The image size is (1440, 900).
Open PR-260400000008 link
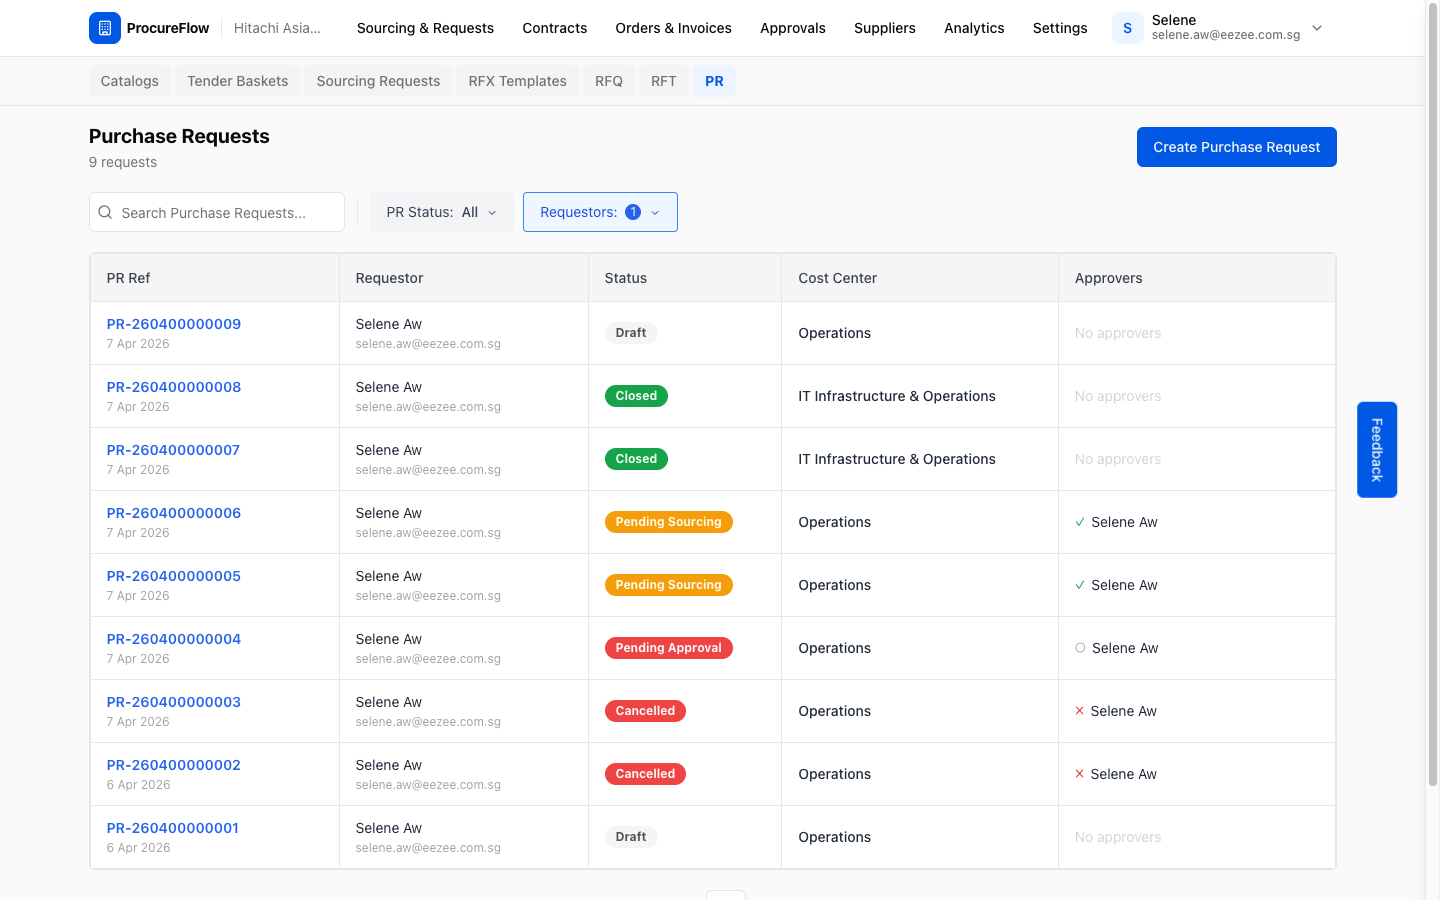[x=174, y=387]
